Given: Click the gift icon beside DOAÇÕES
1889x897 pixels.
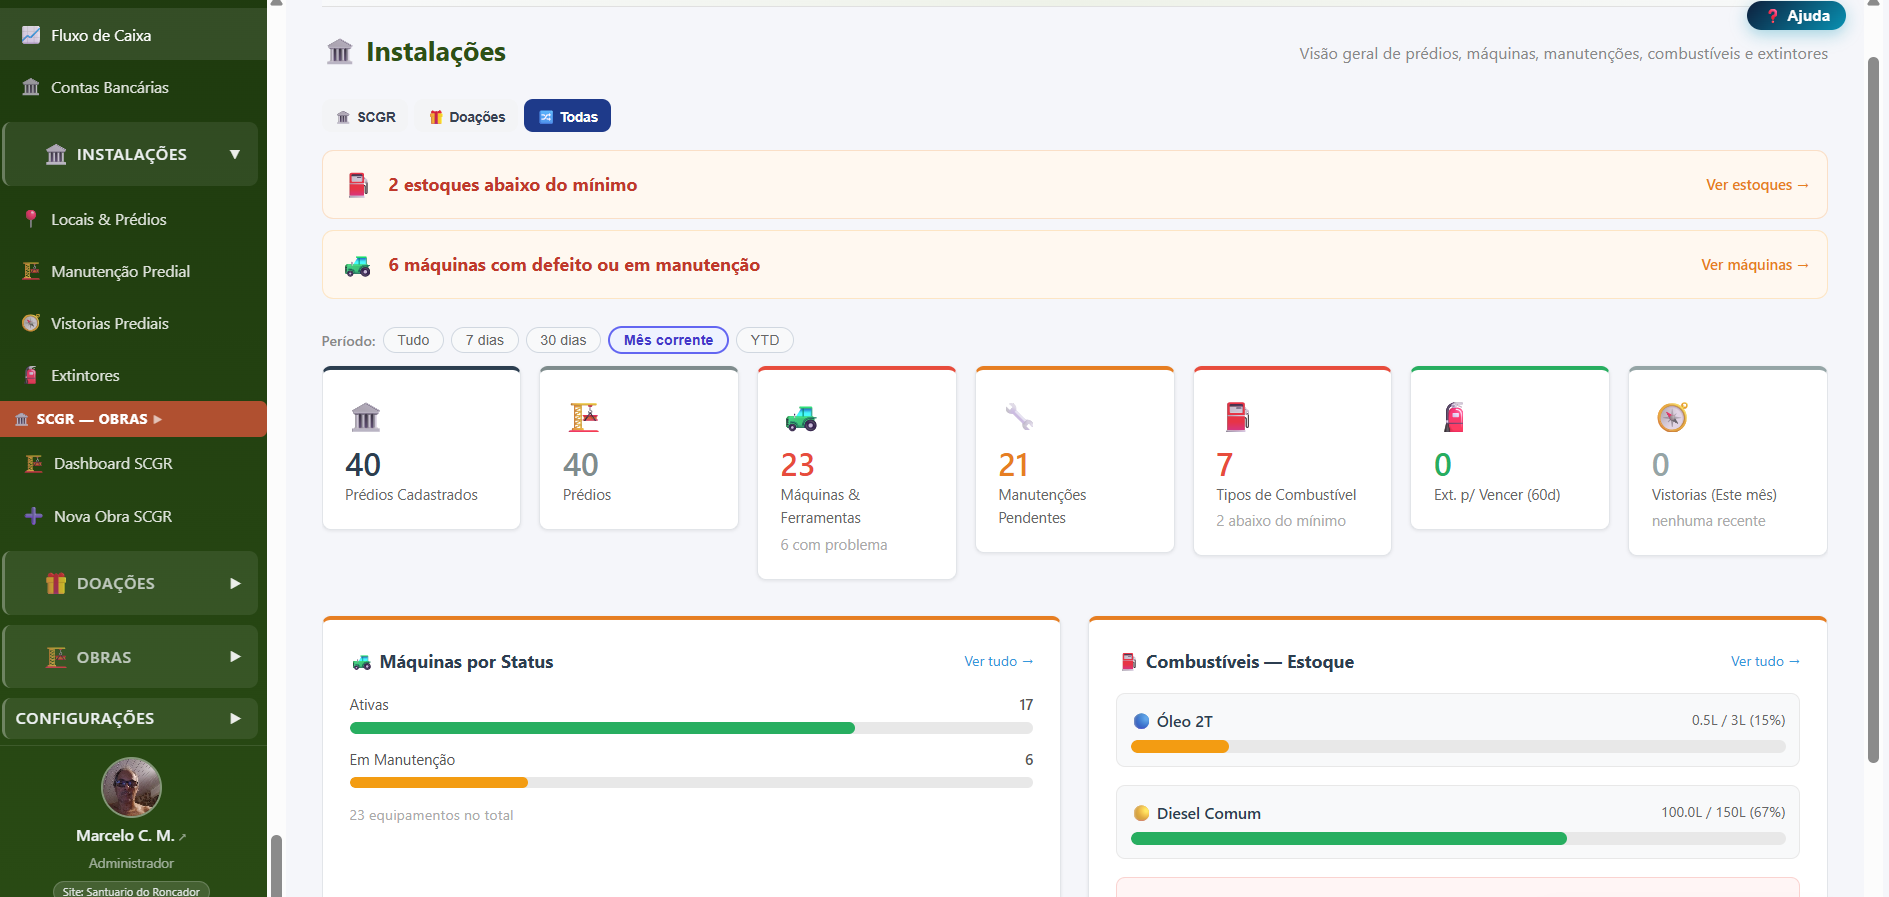Looking at the screenshot, I should (56, 583).
